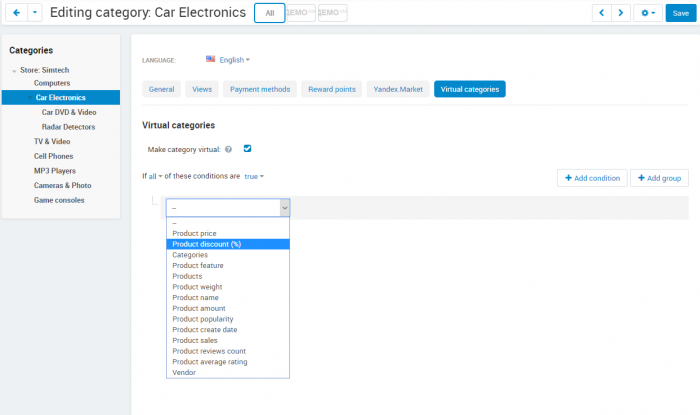Viewport: 700px width, 415px height.
Task: Click the Add condition button
Action: click(592, 178)
